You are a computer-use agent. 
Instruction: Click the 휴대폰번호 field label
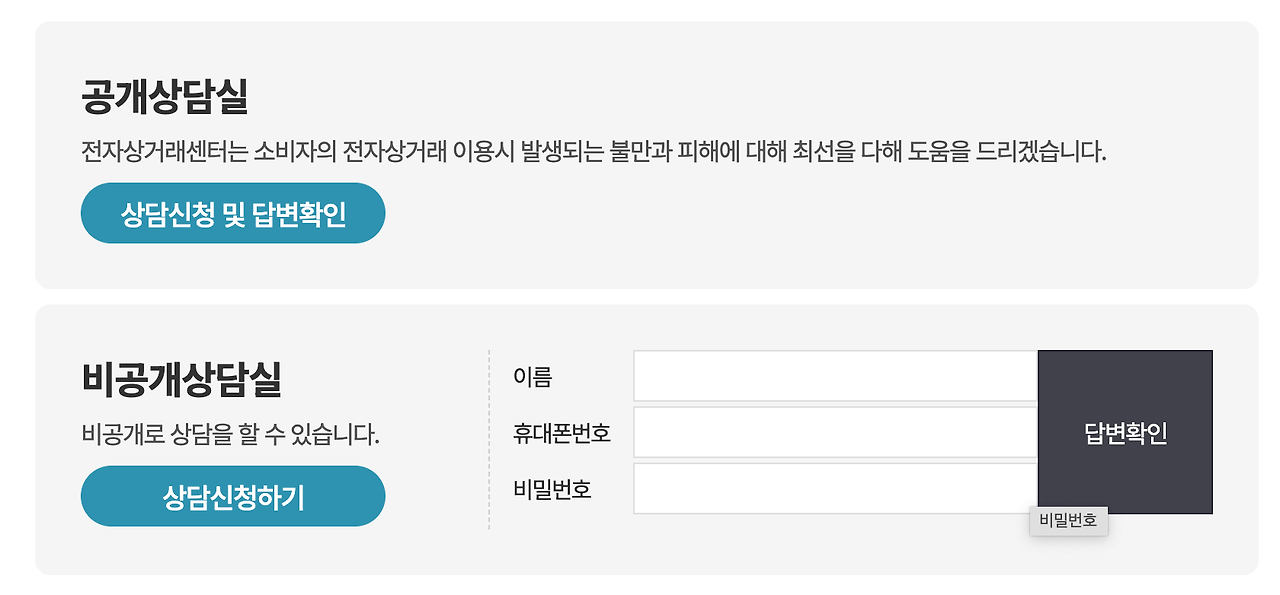564,432
